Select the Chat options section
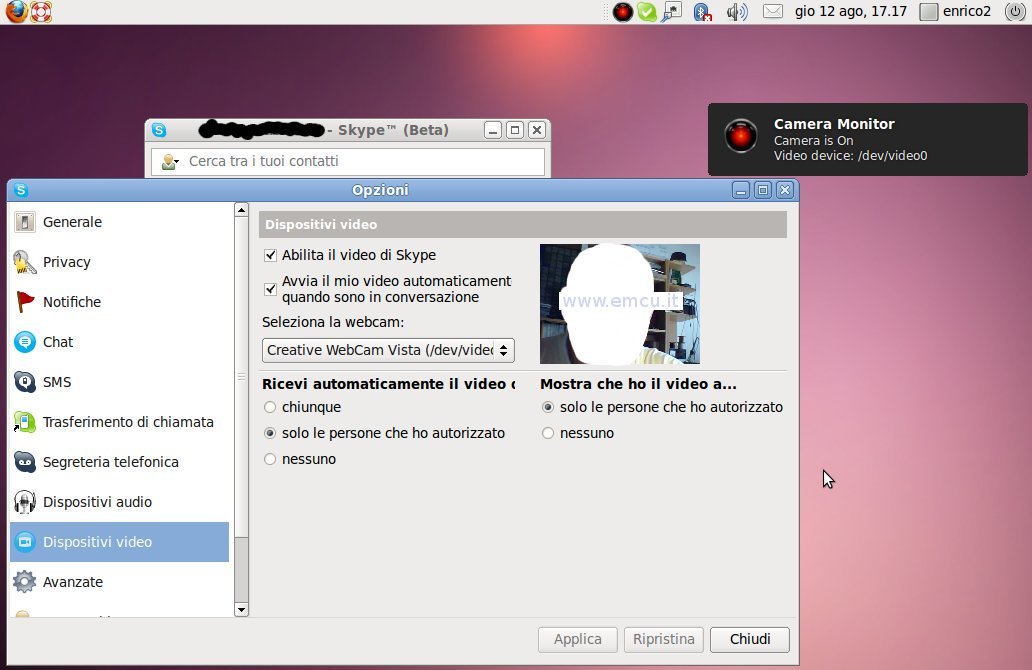Screen dimensions: 1032x670 pyautogui.click(x=119, y=342)
